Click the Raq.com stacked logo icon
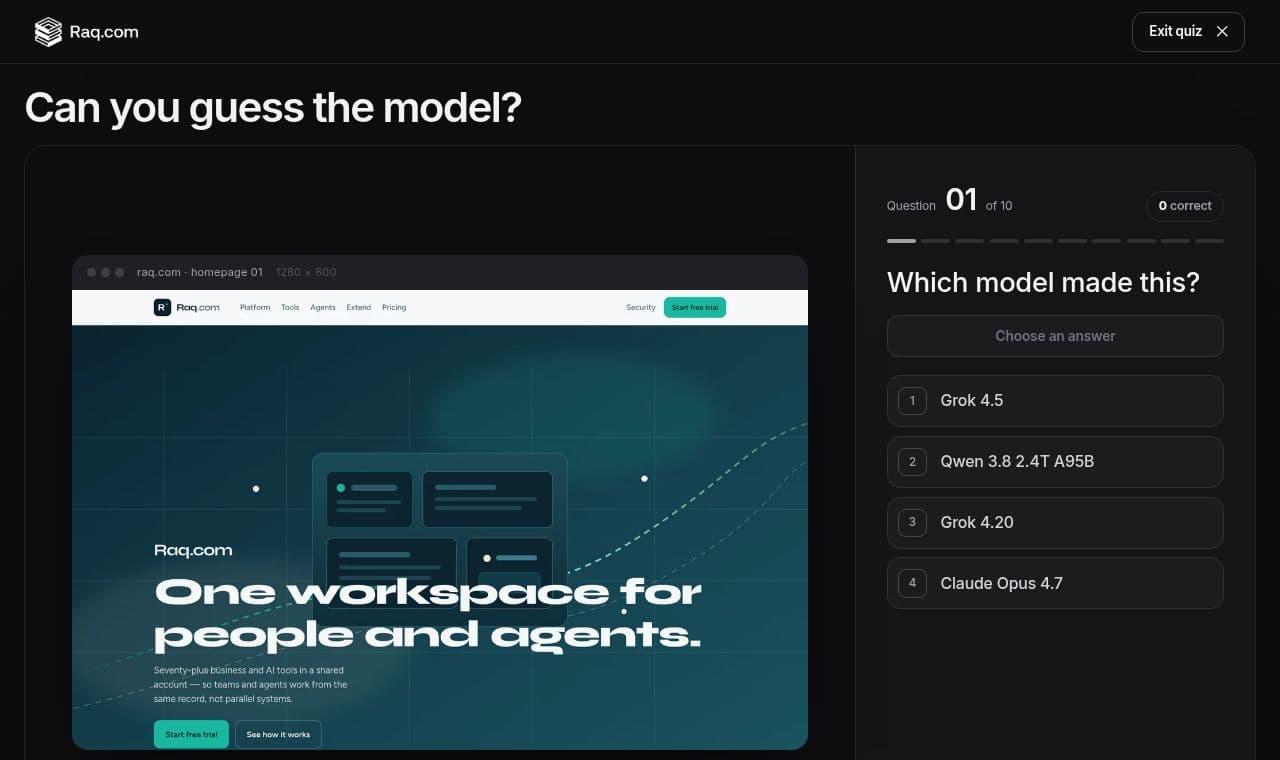 pyautogui.click(x=48, y=32)
